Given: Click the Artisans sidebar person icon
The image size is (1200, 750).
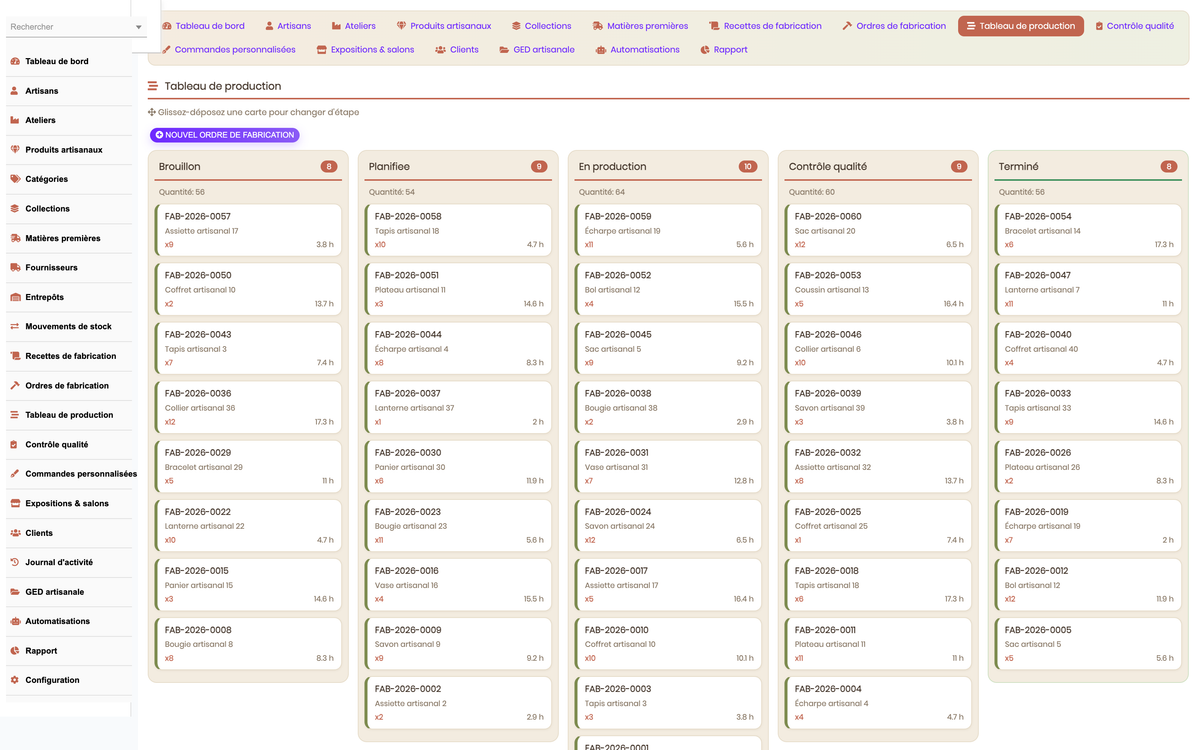Looking at the screenshot, I should [x=15, y=91].
